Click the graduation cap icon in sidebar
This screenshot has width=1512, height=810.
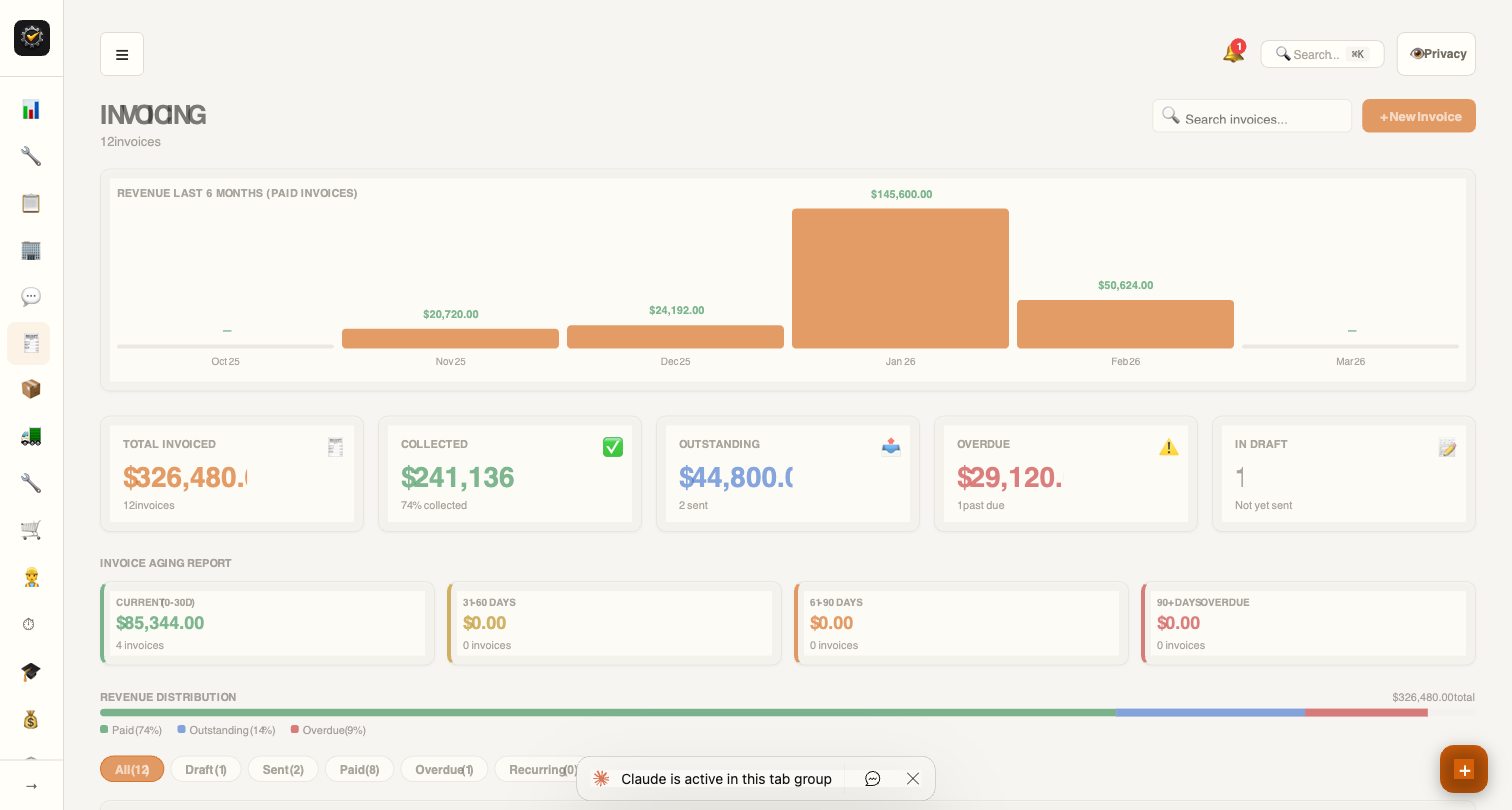tap(30, 671)
